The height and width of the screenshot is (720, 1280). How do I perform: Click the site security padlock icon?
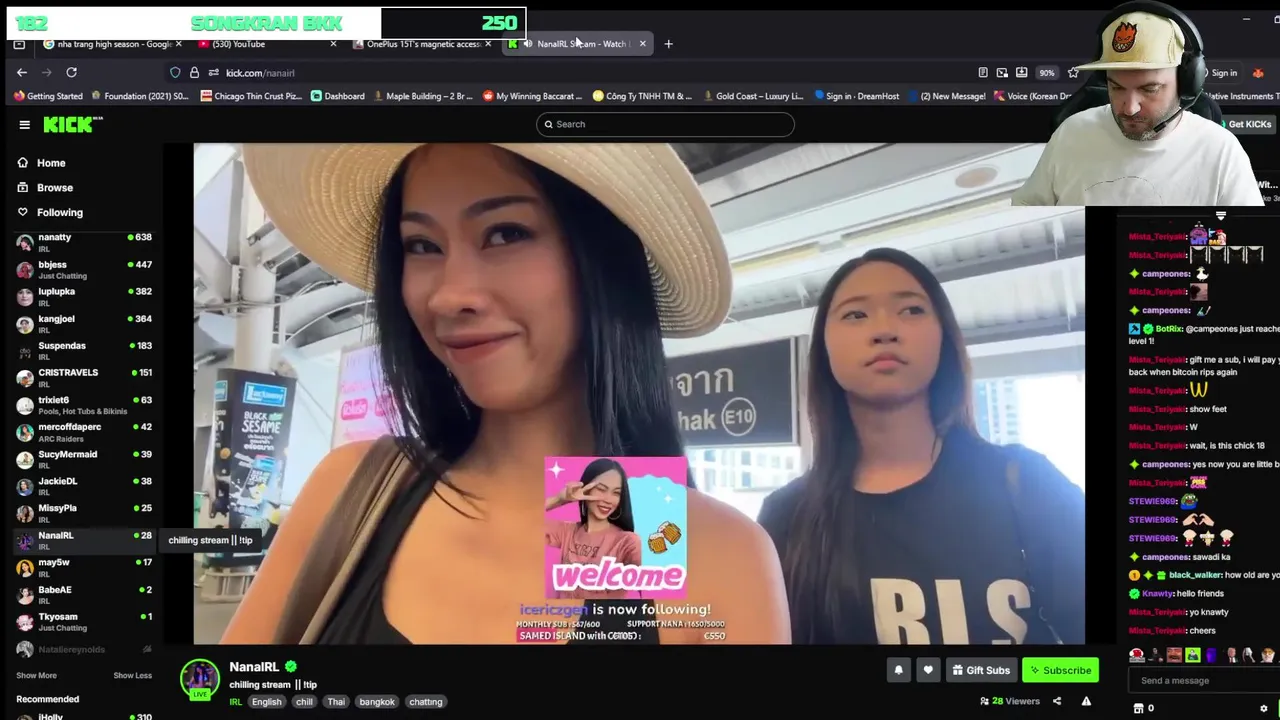[194, 72]
